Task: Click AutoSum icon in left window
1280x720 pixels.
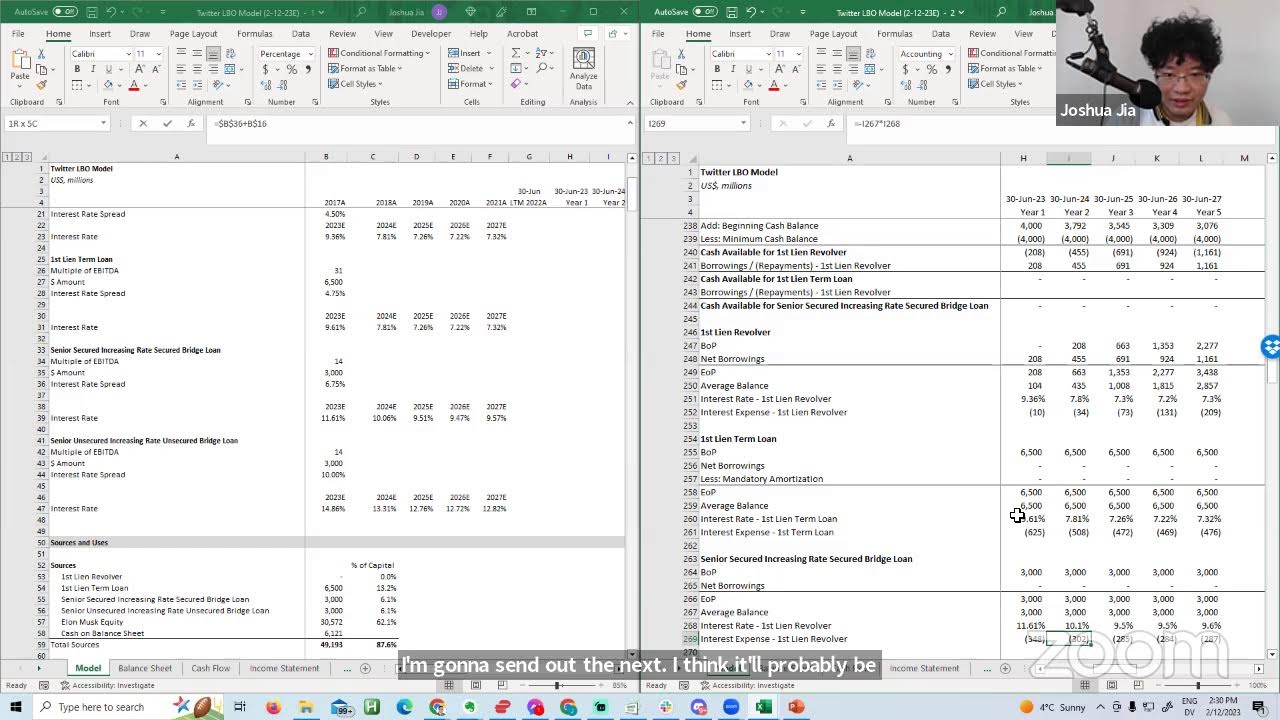Action: (515, 54)
